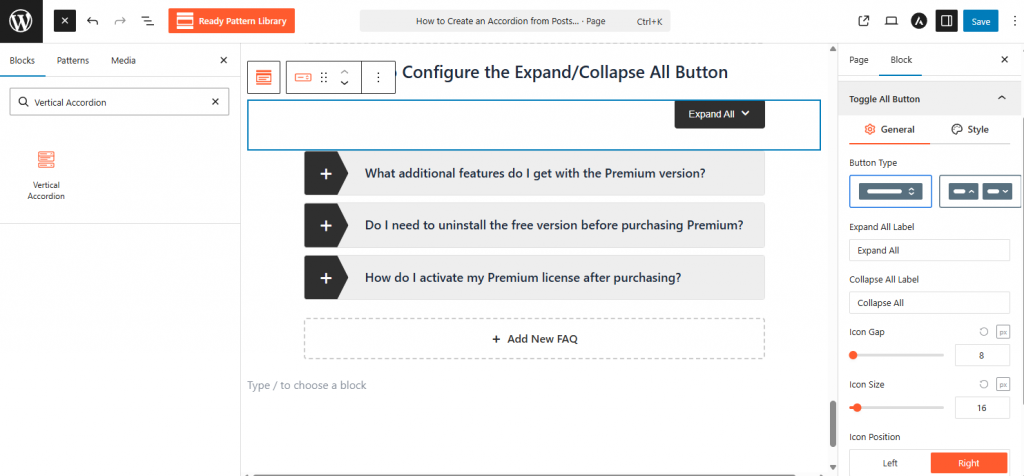The image size is (1024, 476).
Task: Select the dual buttons type option
Action: [x=979, y=191]
